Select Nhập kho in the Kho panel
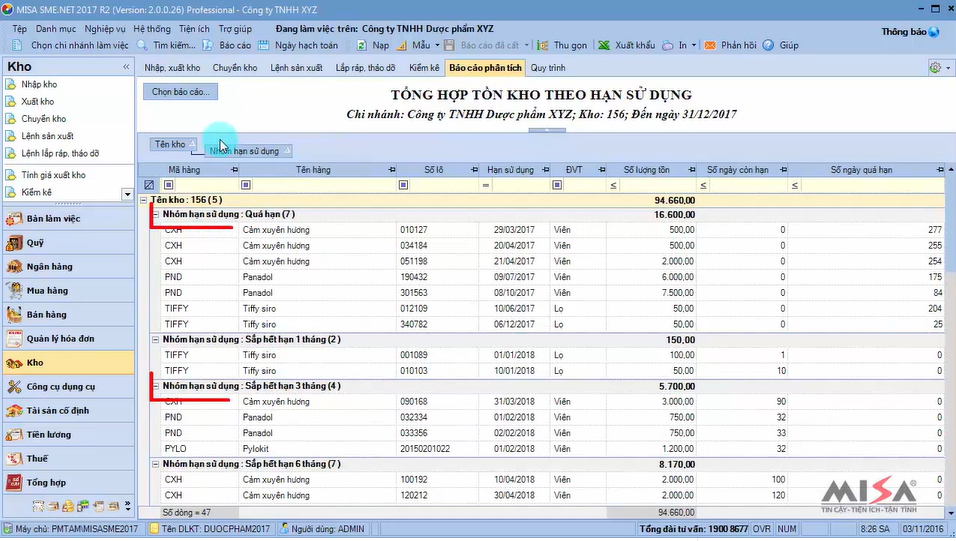Screen dimensions: 956x541 tap(39, 84)
